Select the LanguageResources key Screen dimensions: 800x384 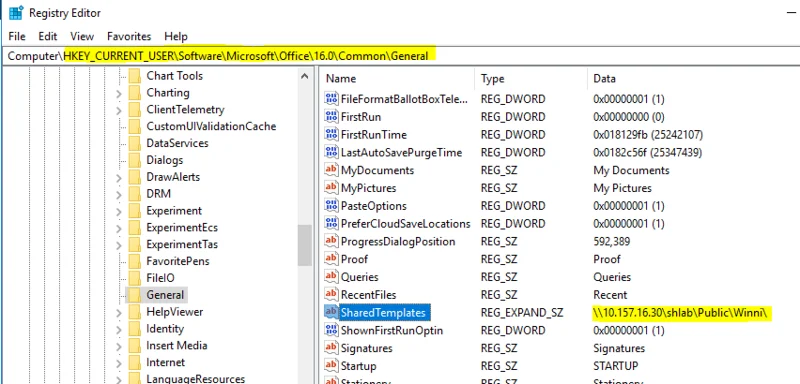coord(195,379)
